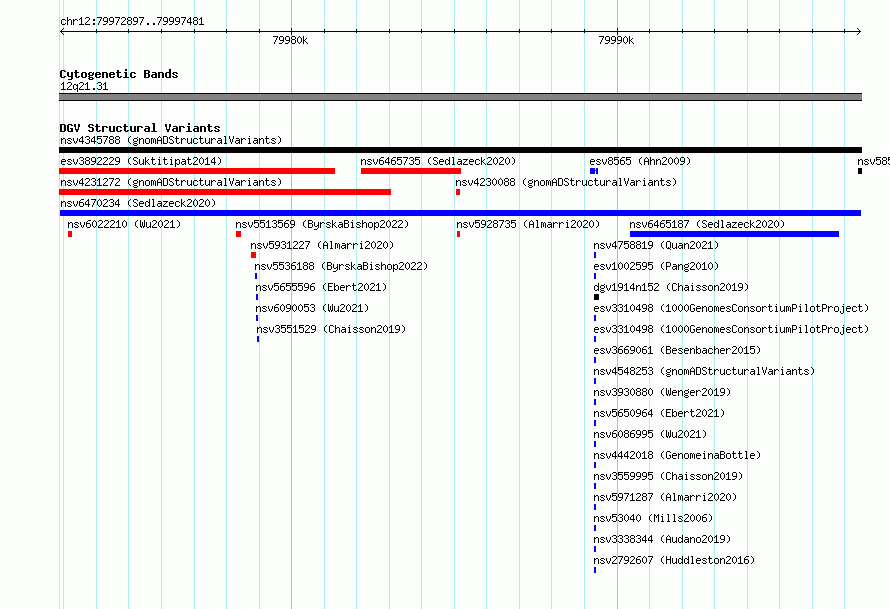Screen dimensions: 890x609
Task: Click the long blue bar under nsv6470234
Action: 460,213
